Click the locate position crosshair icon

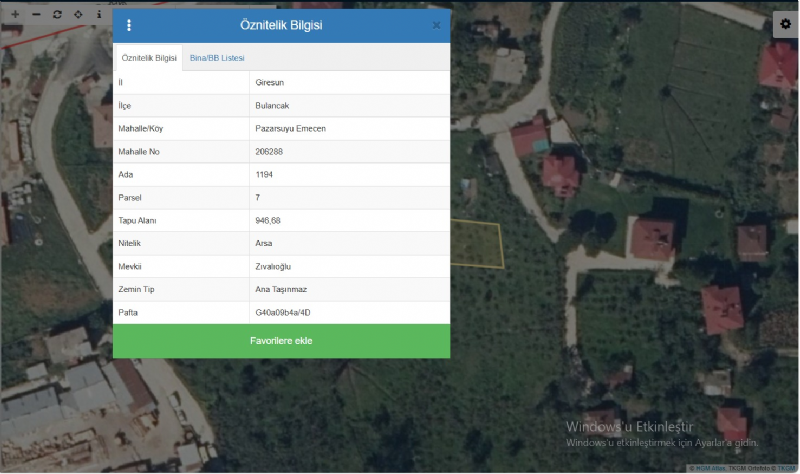pyautogui.click(x=78, y=15)
